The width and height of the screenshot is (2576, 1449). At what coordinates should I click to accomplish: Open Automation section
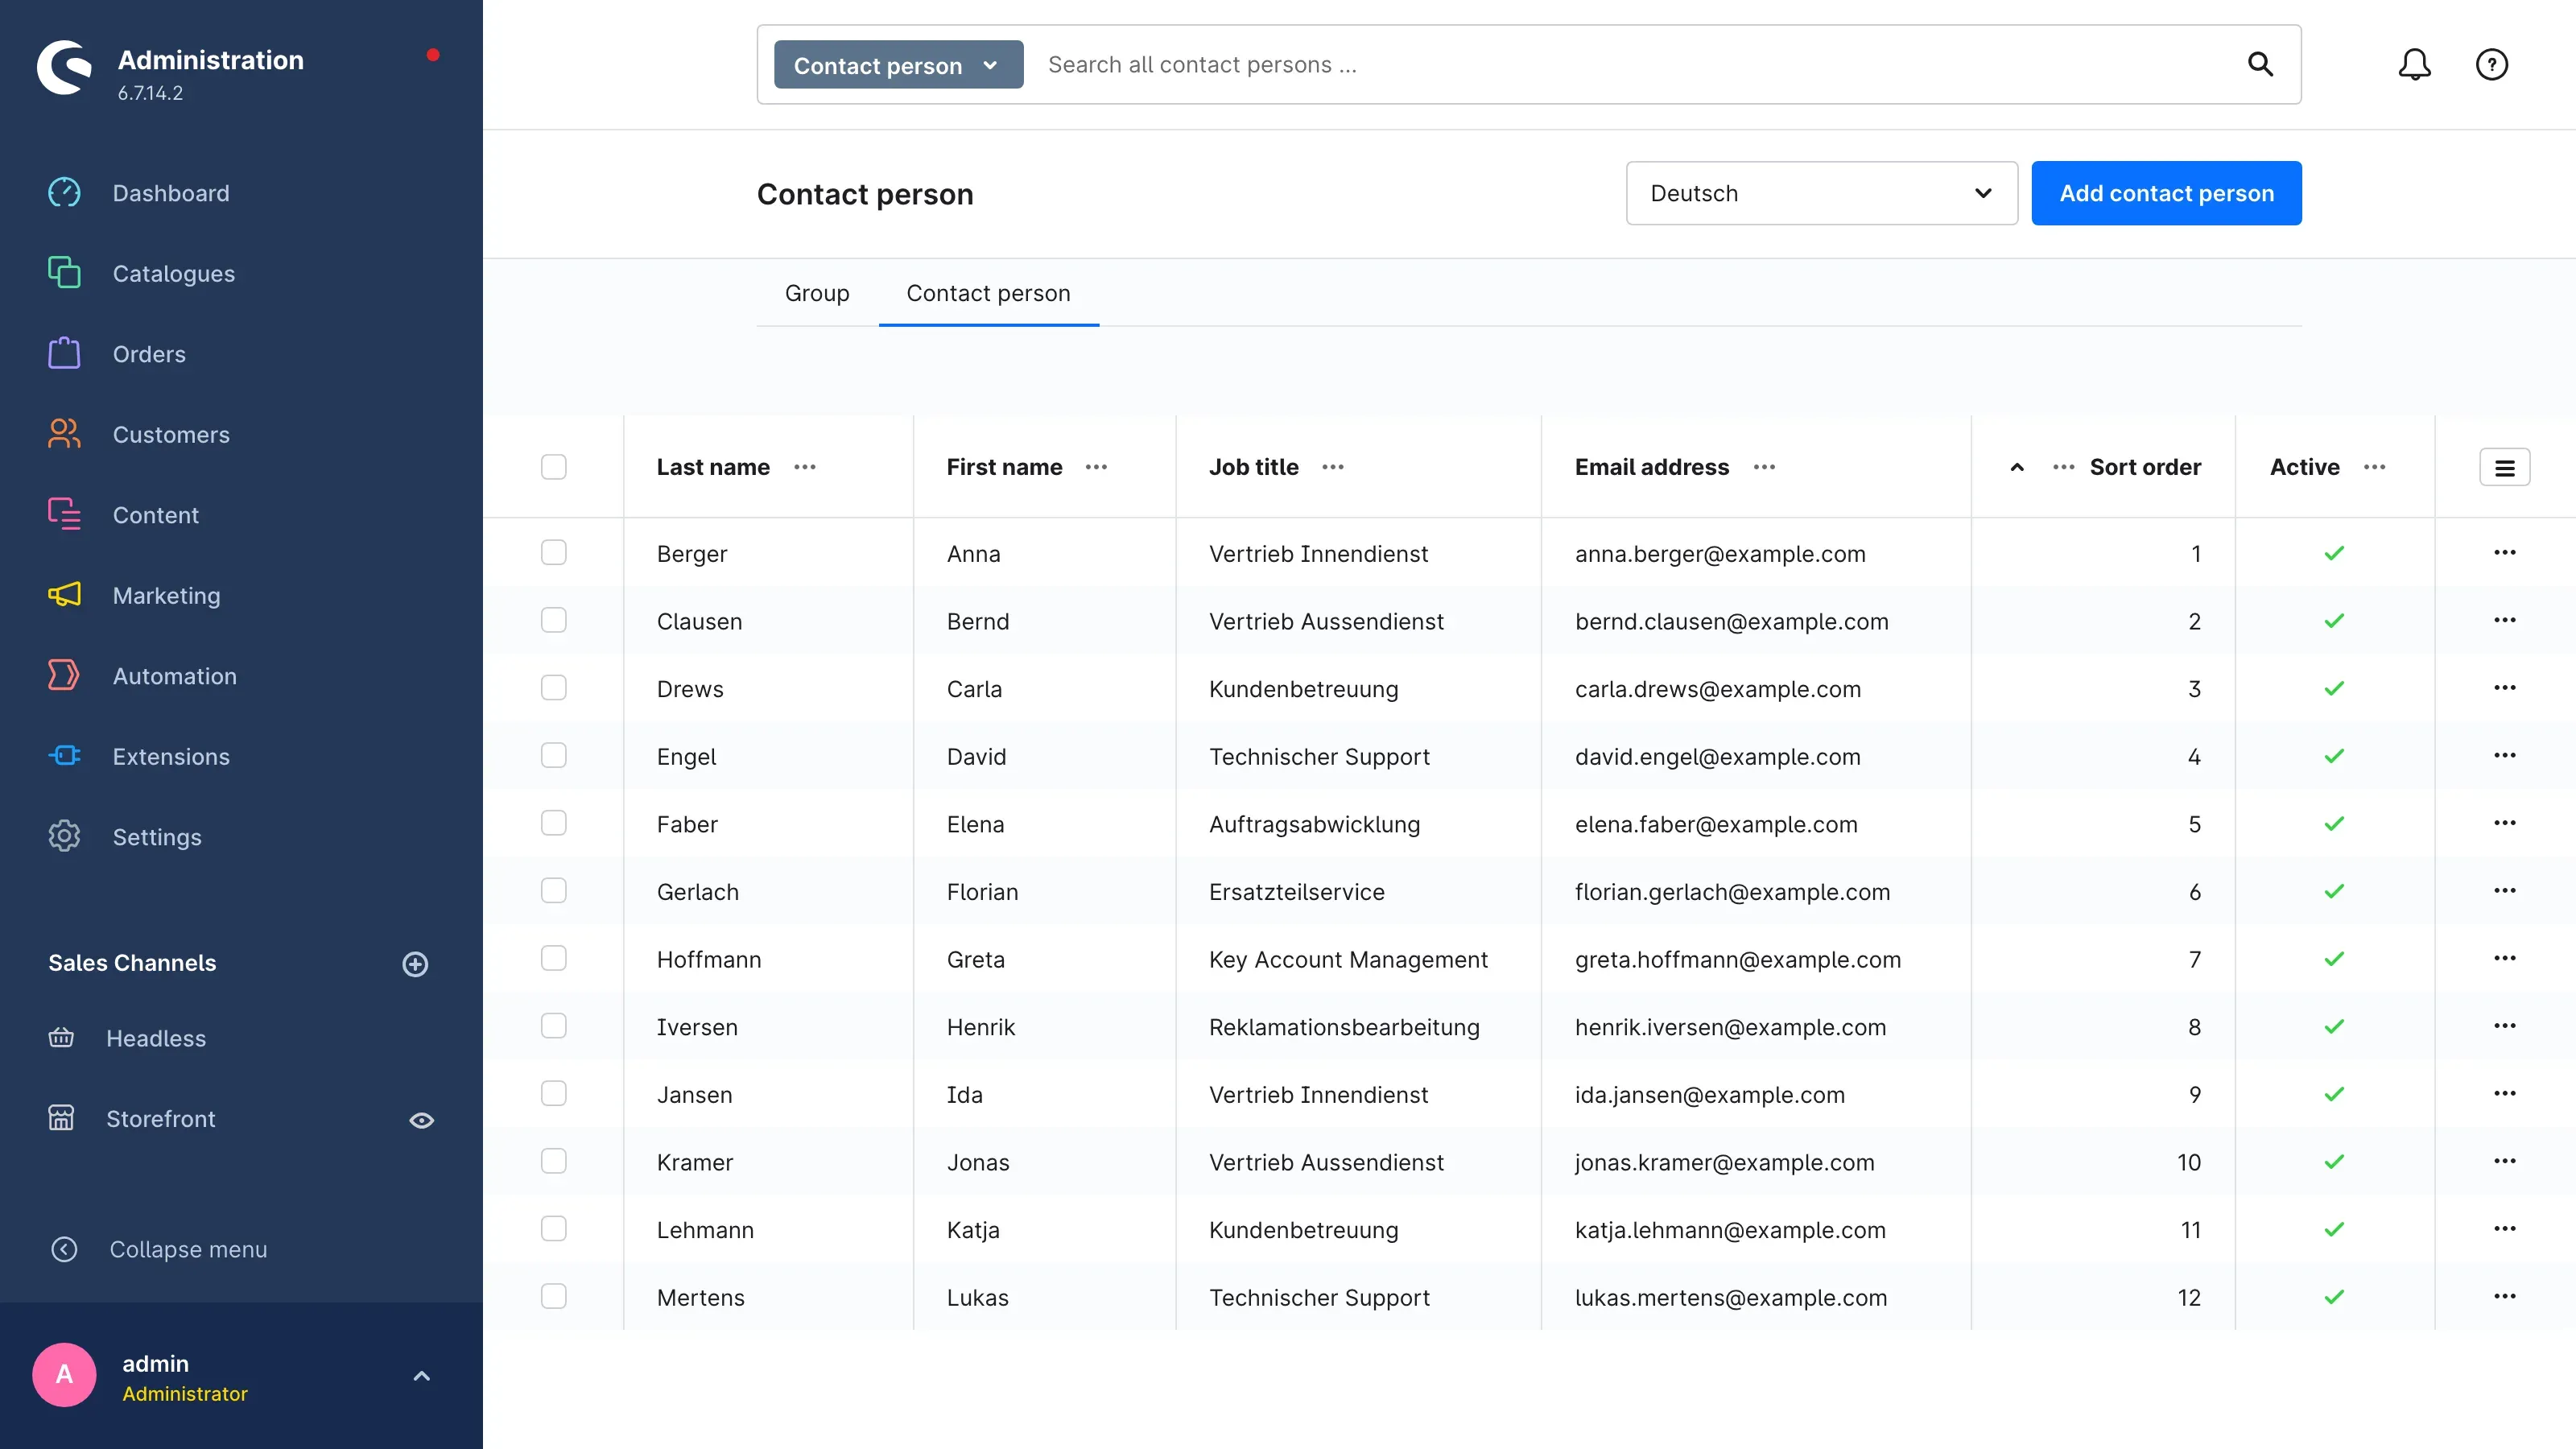pyautogui.click(x=174, y=676)
